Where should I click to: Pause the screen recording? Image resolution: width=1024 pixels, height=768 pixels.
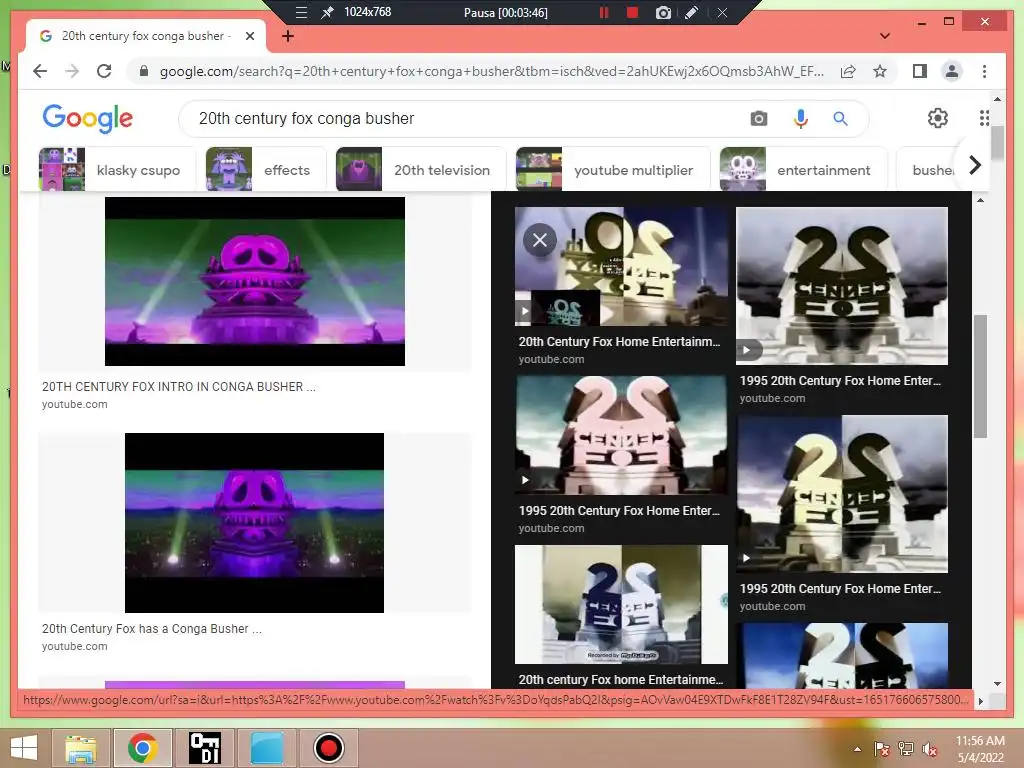pyautogui.click(x=604, y=12)
